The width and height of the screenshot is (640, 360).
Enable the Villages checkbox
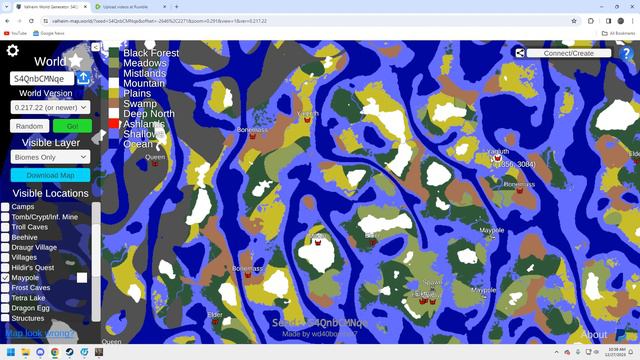point(5,258)
